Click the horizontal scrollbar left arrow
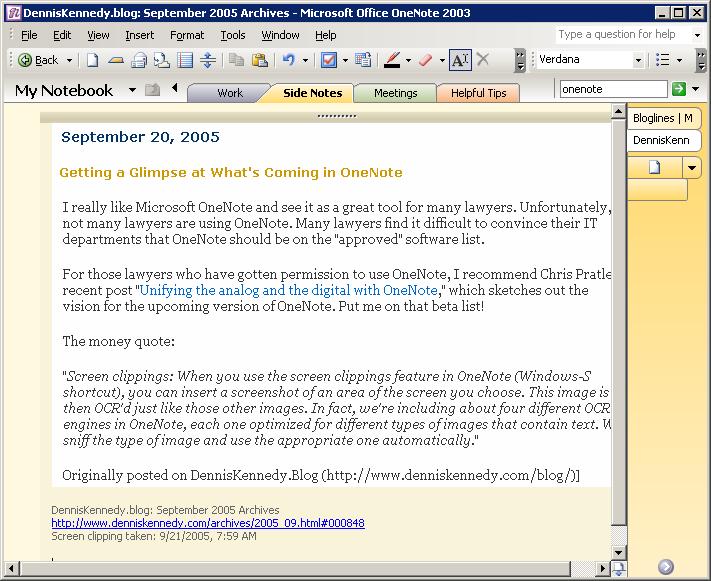The height and width of the screenshot is (581, 711). tap(11, 568)
